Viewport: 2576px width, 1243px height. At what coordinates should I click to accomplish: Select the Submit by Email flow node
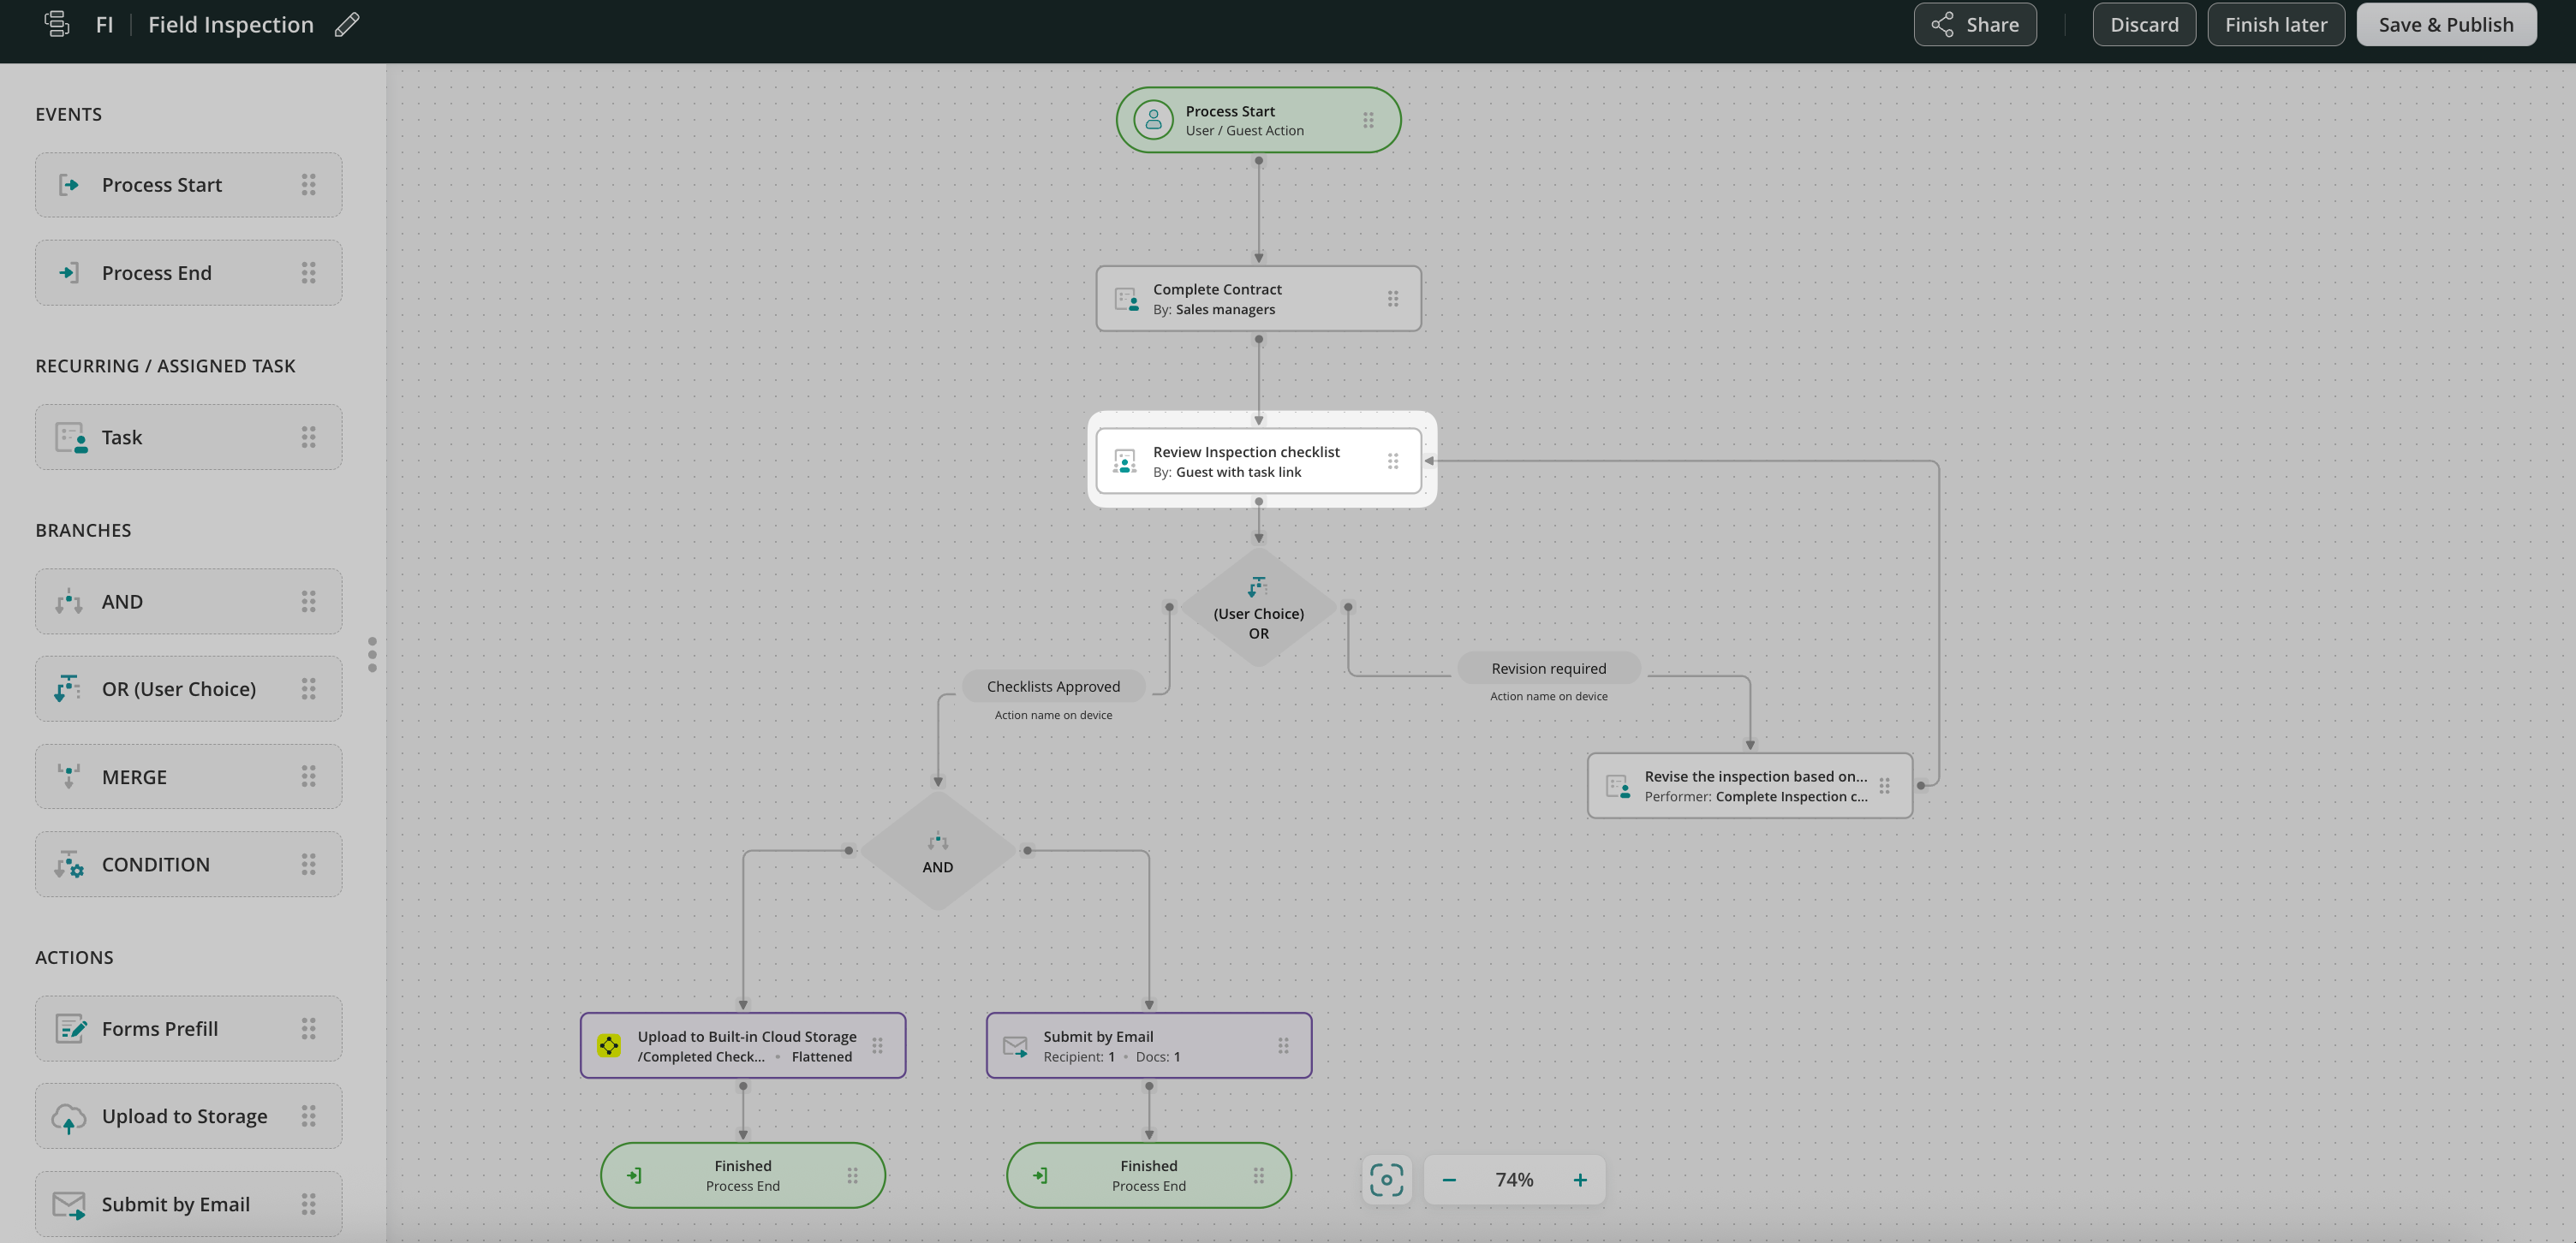pyautogui.click(x=1147, y=1046)
